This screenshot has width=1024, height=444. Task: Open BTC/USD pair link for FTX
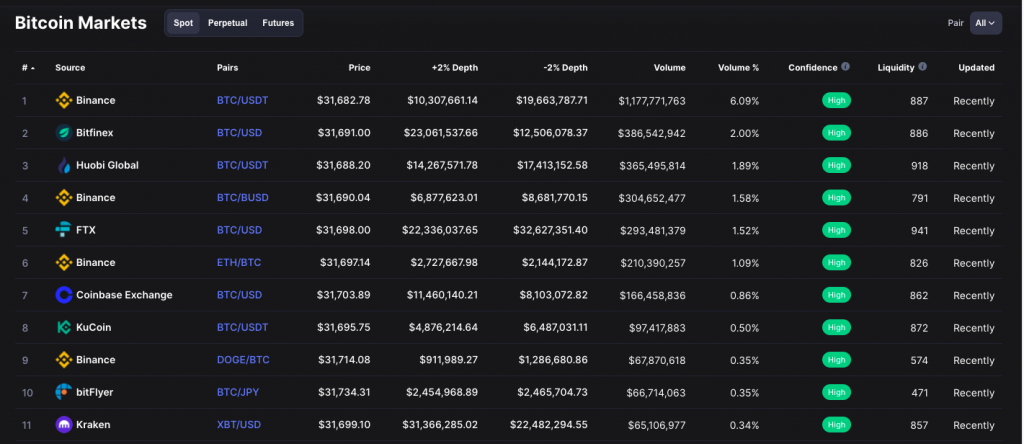pos(240,230)
